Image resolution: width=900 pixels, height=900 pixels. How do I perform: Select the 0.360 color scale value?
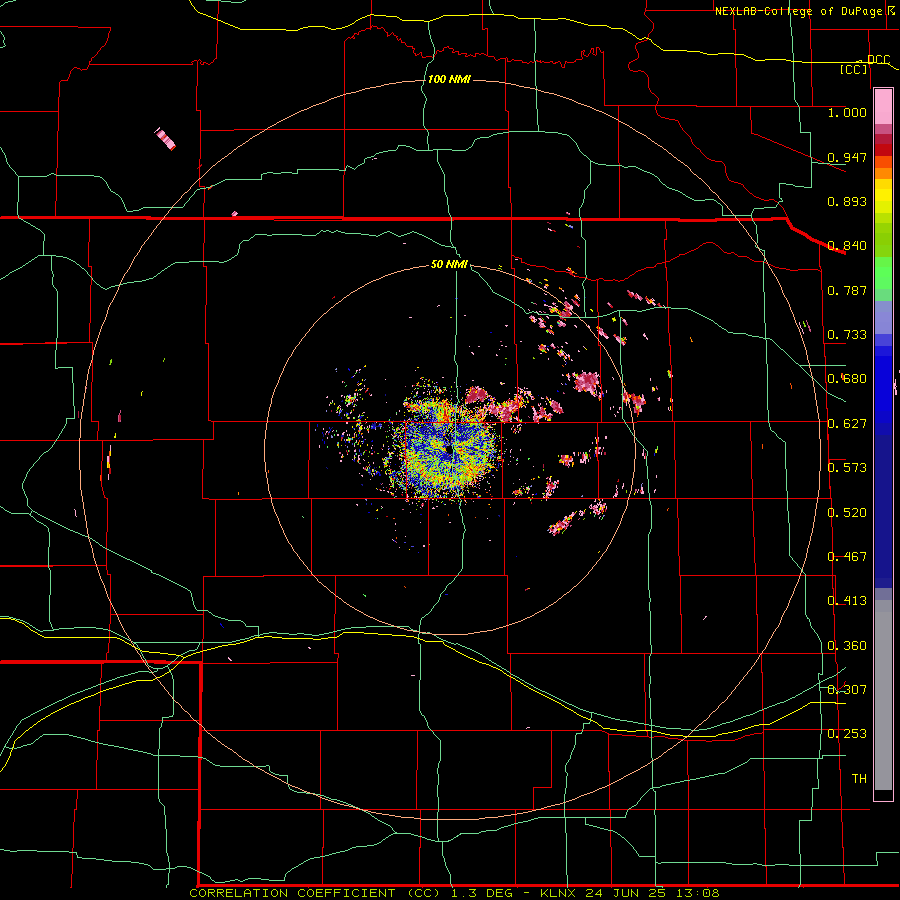[x=847, y=646]
